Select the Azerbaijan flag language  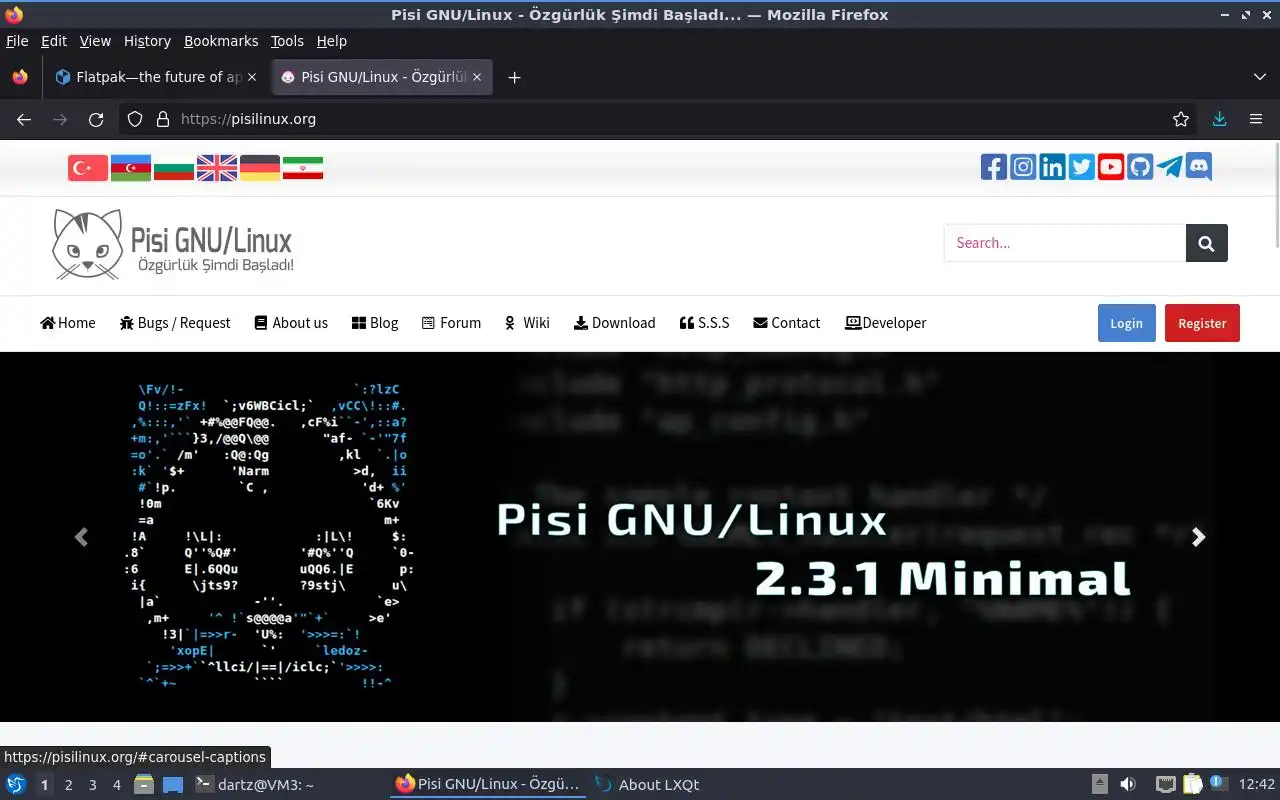tap(131, 168)
